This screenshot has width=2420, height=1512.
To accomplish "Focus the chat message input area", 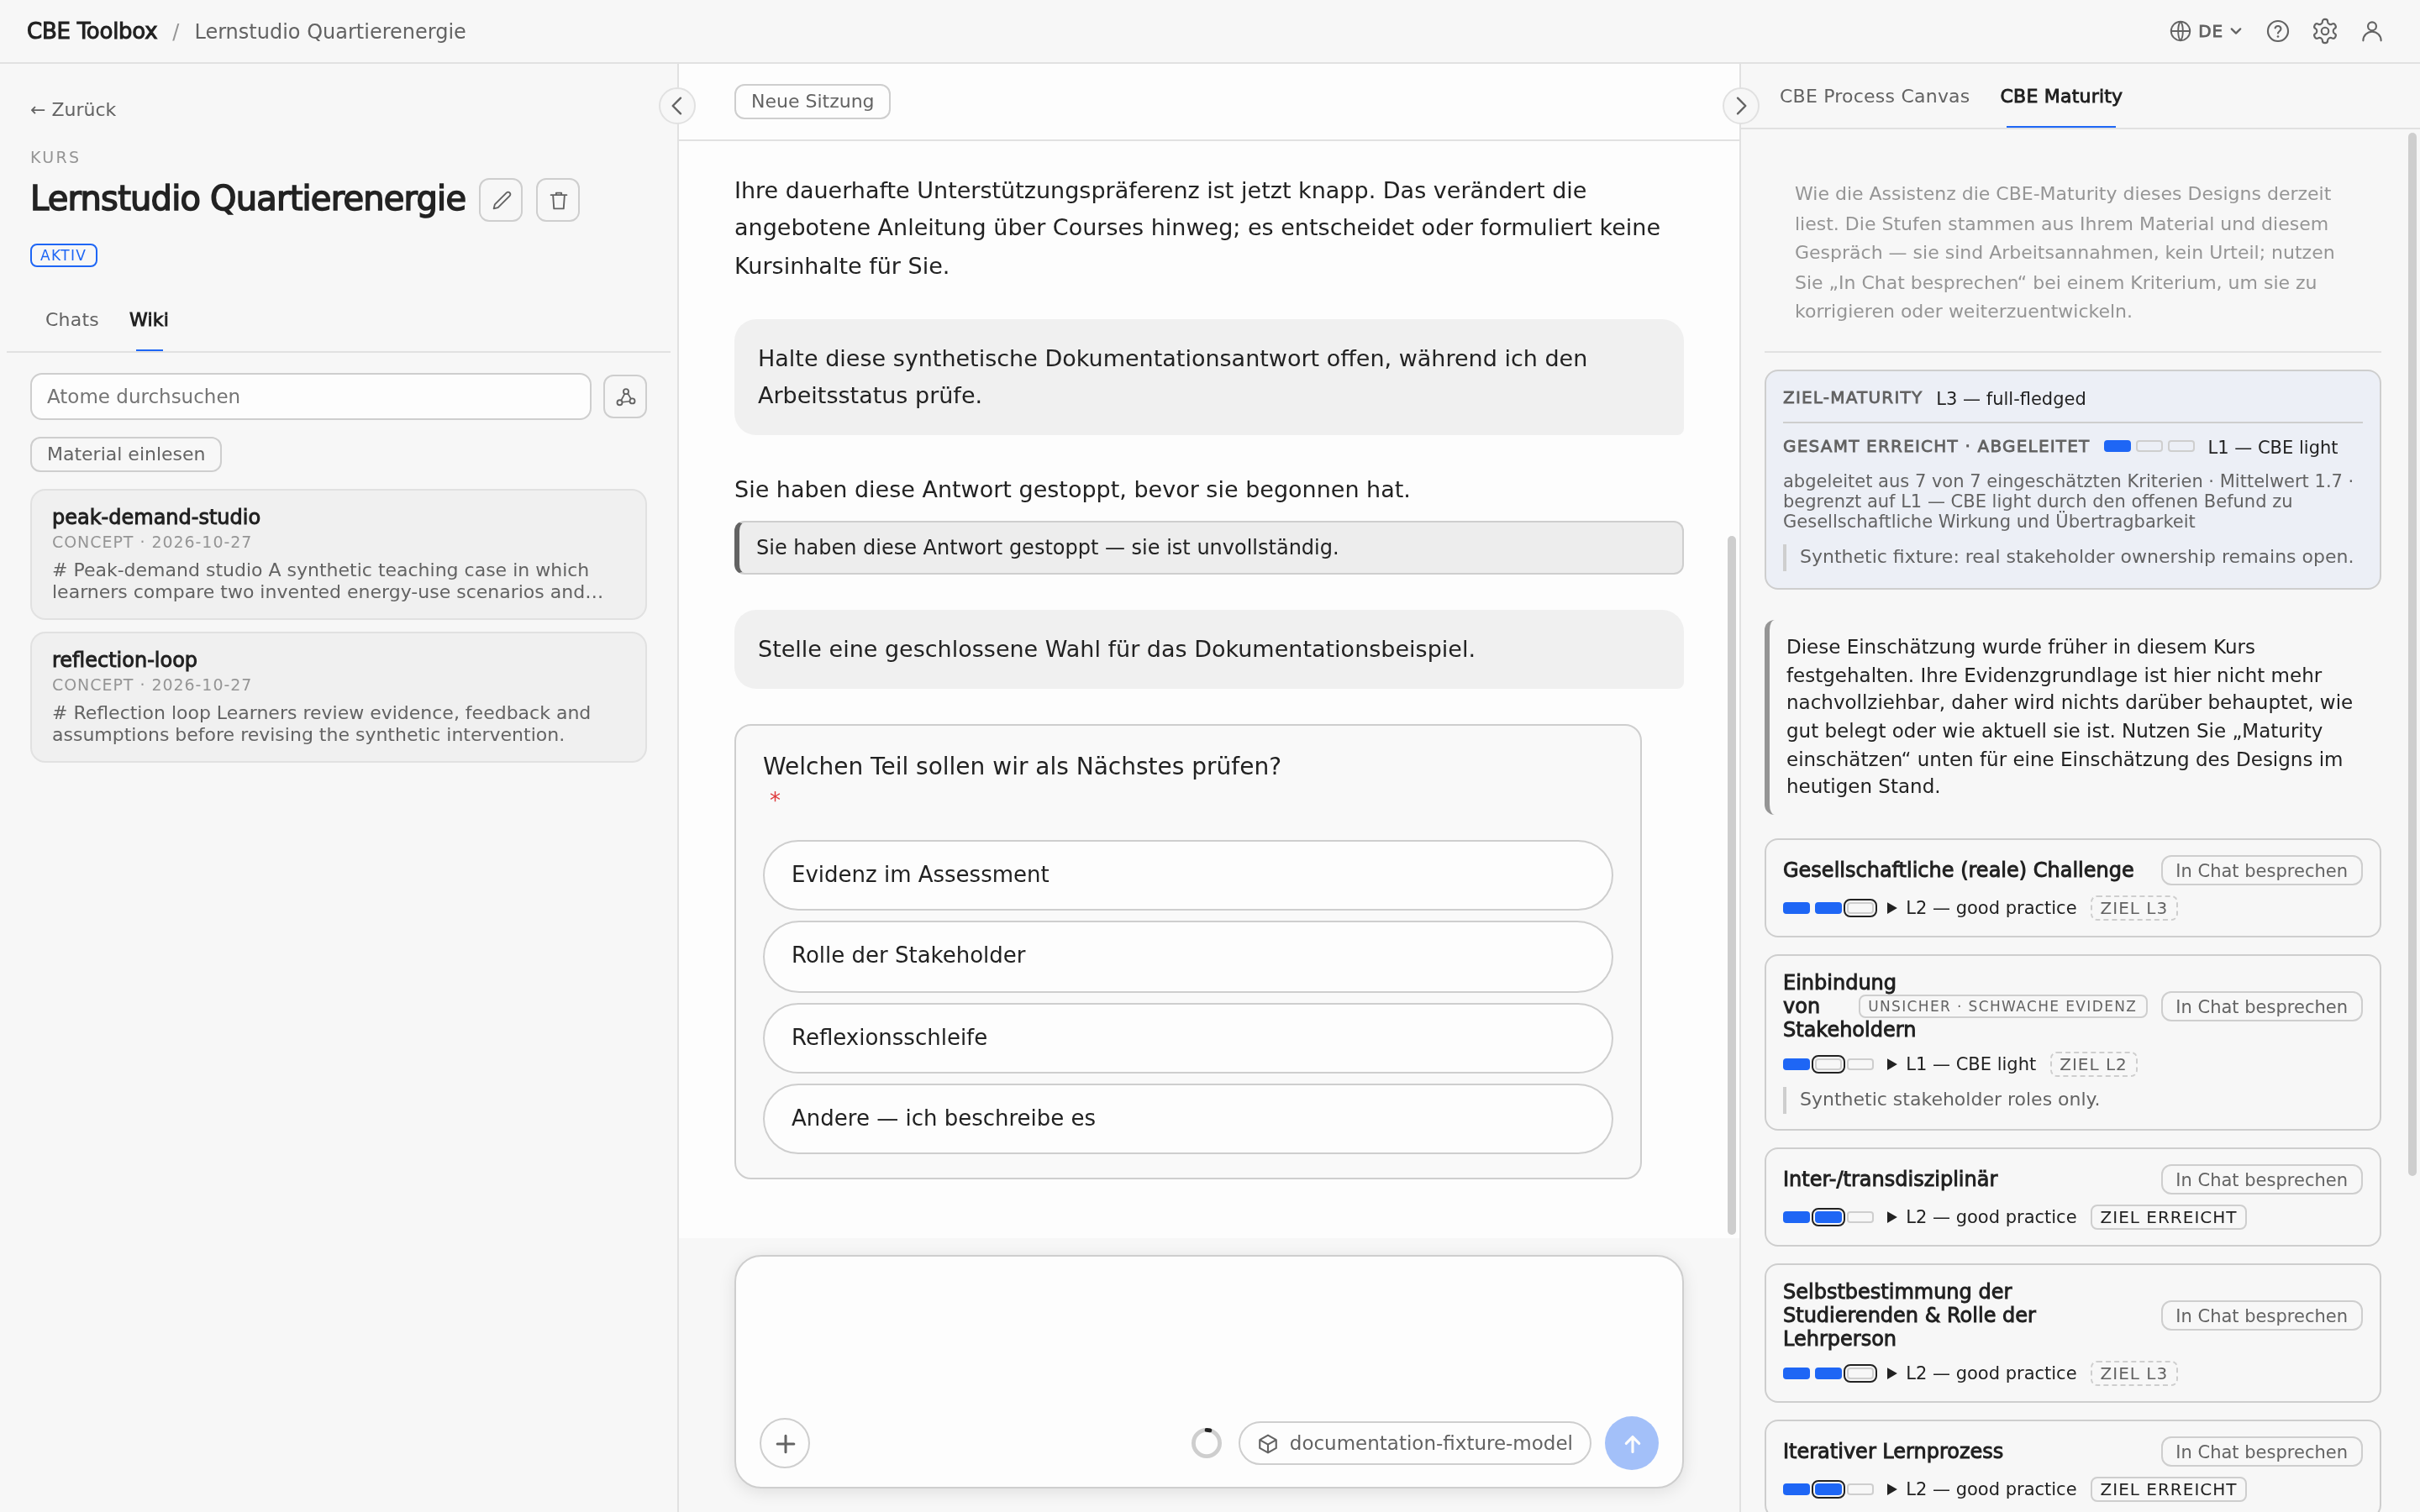I will click(x=1208, y=1335).
